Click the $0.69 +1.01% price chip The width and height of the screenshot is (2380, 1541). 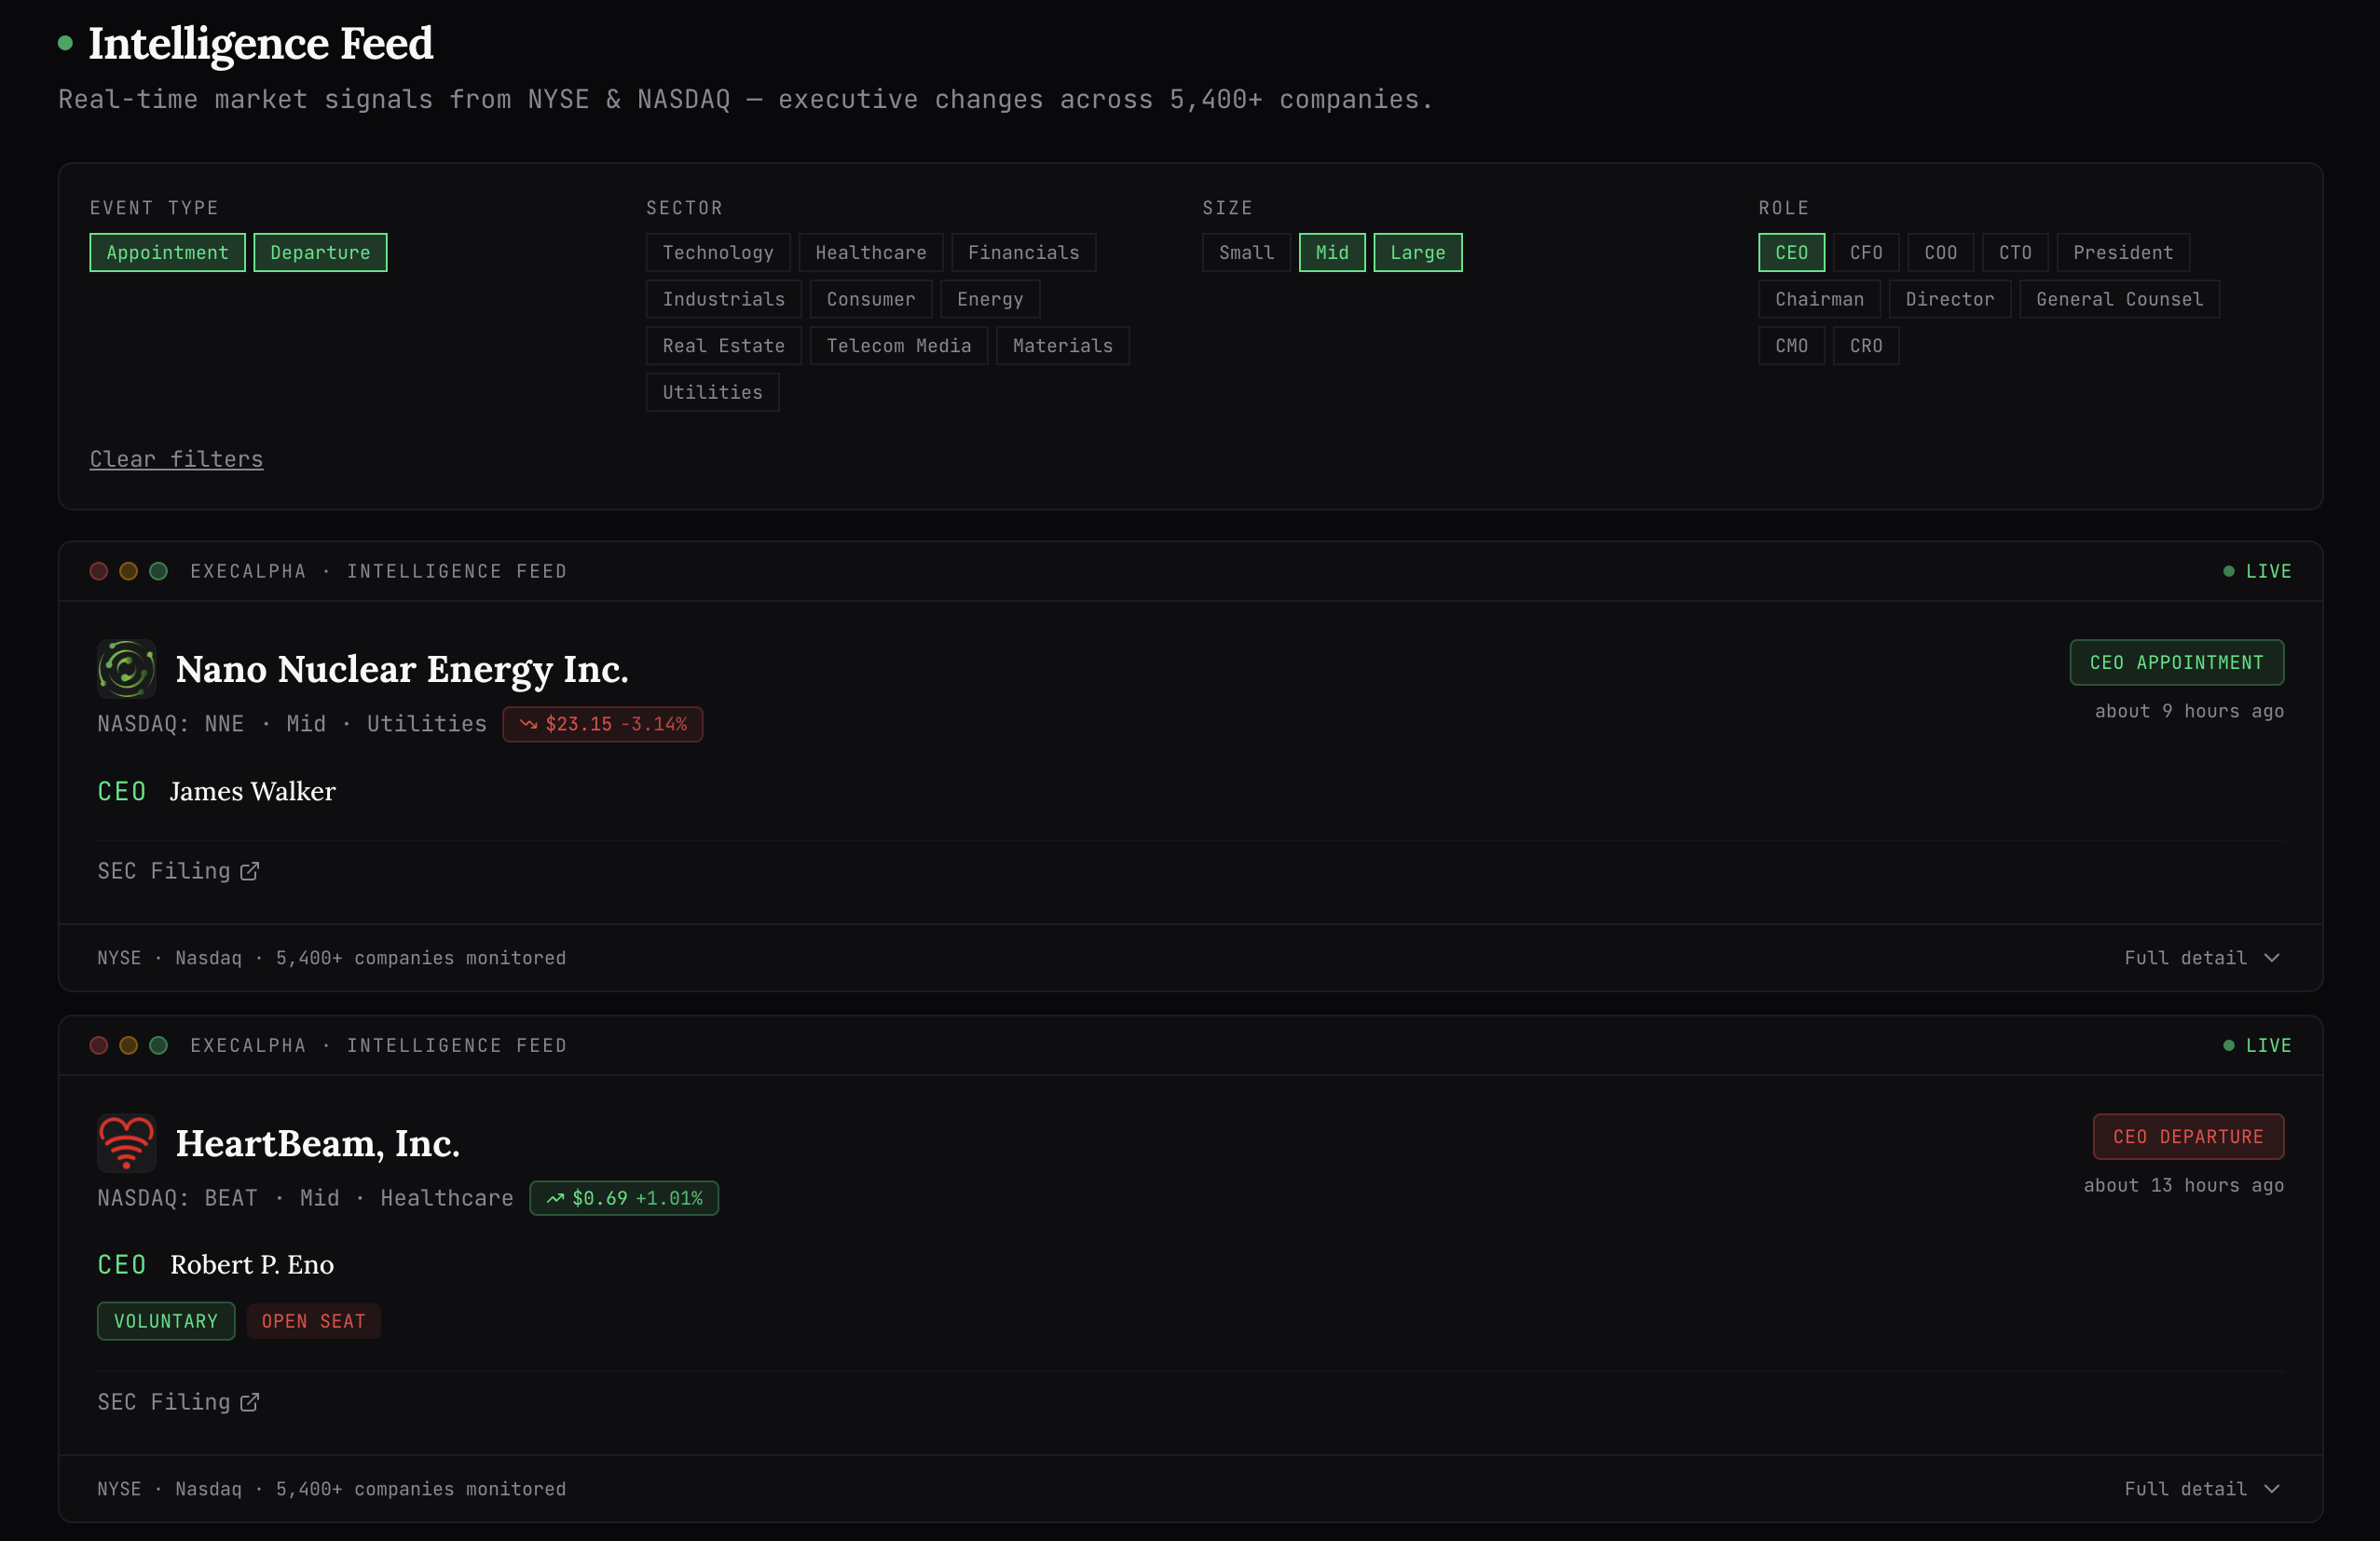pos(624,1198)
